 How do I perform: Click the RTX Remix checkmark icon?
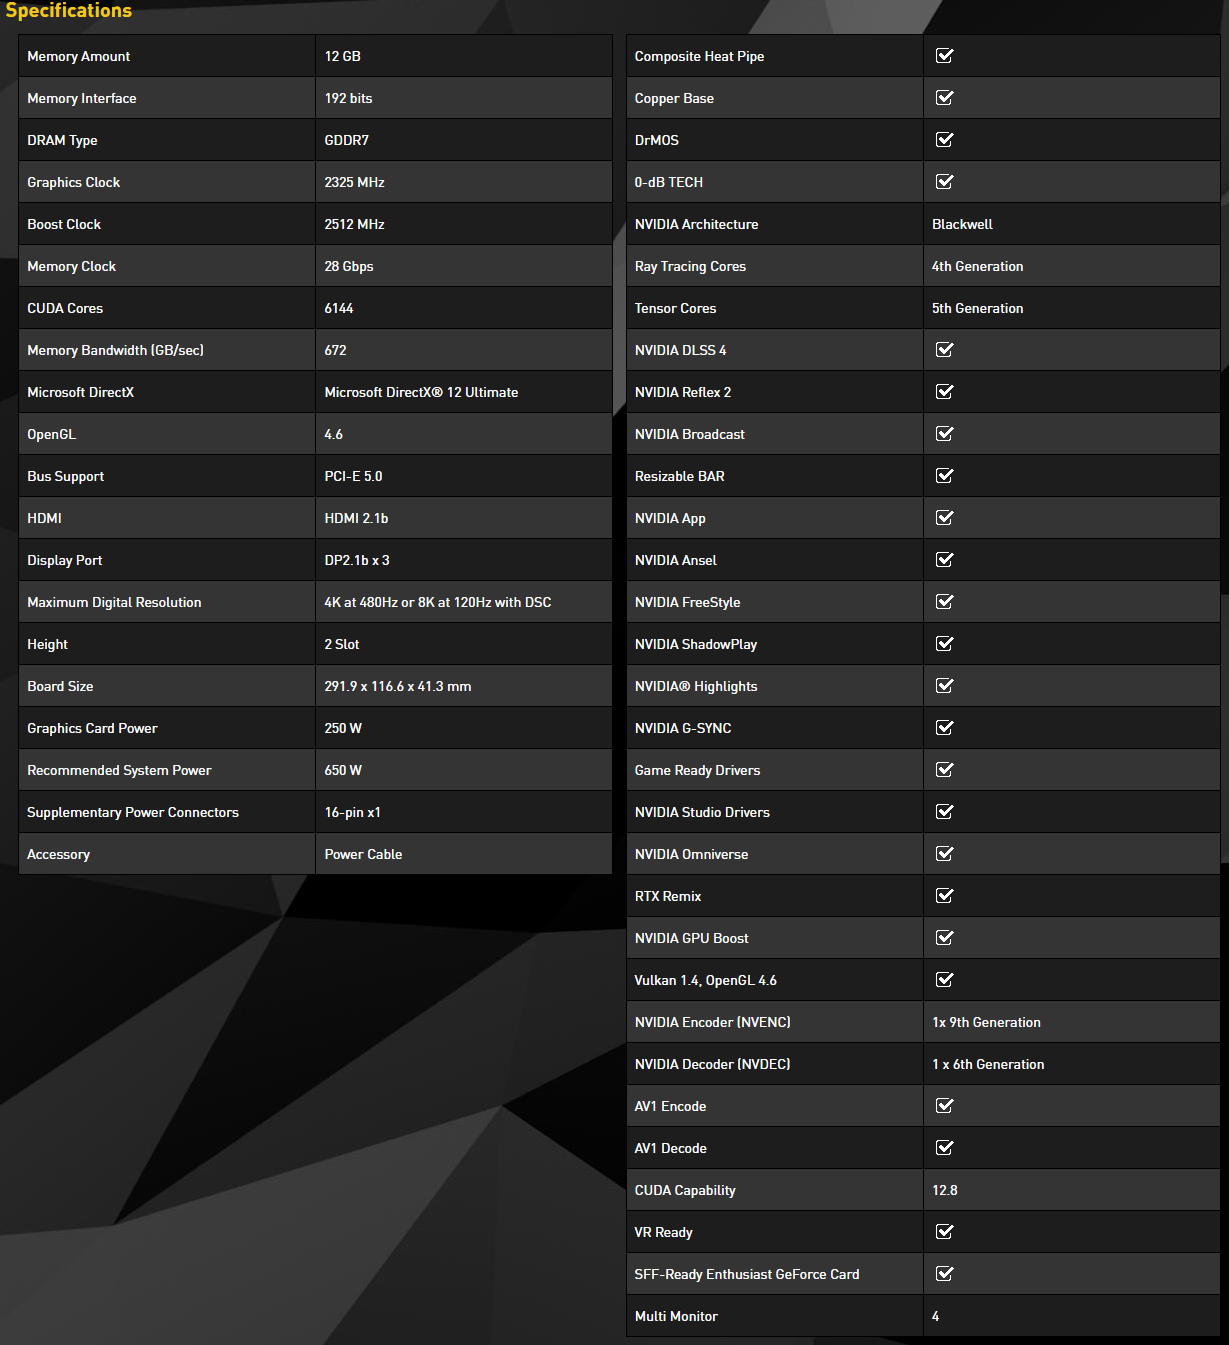944,896
